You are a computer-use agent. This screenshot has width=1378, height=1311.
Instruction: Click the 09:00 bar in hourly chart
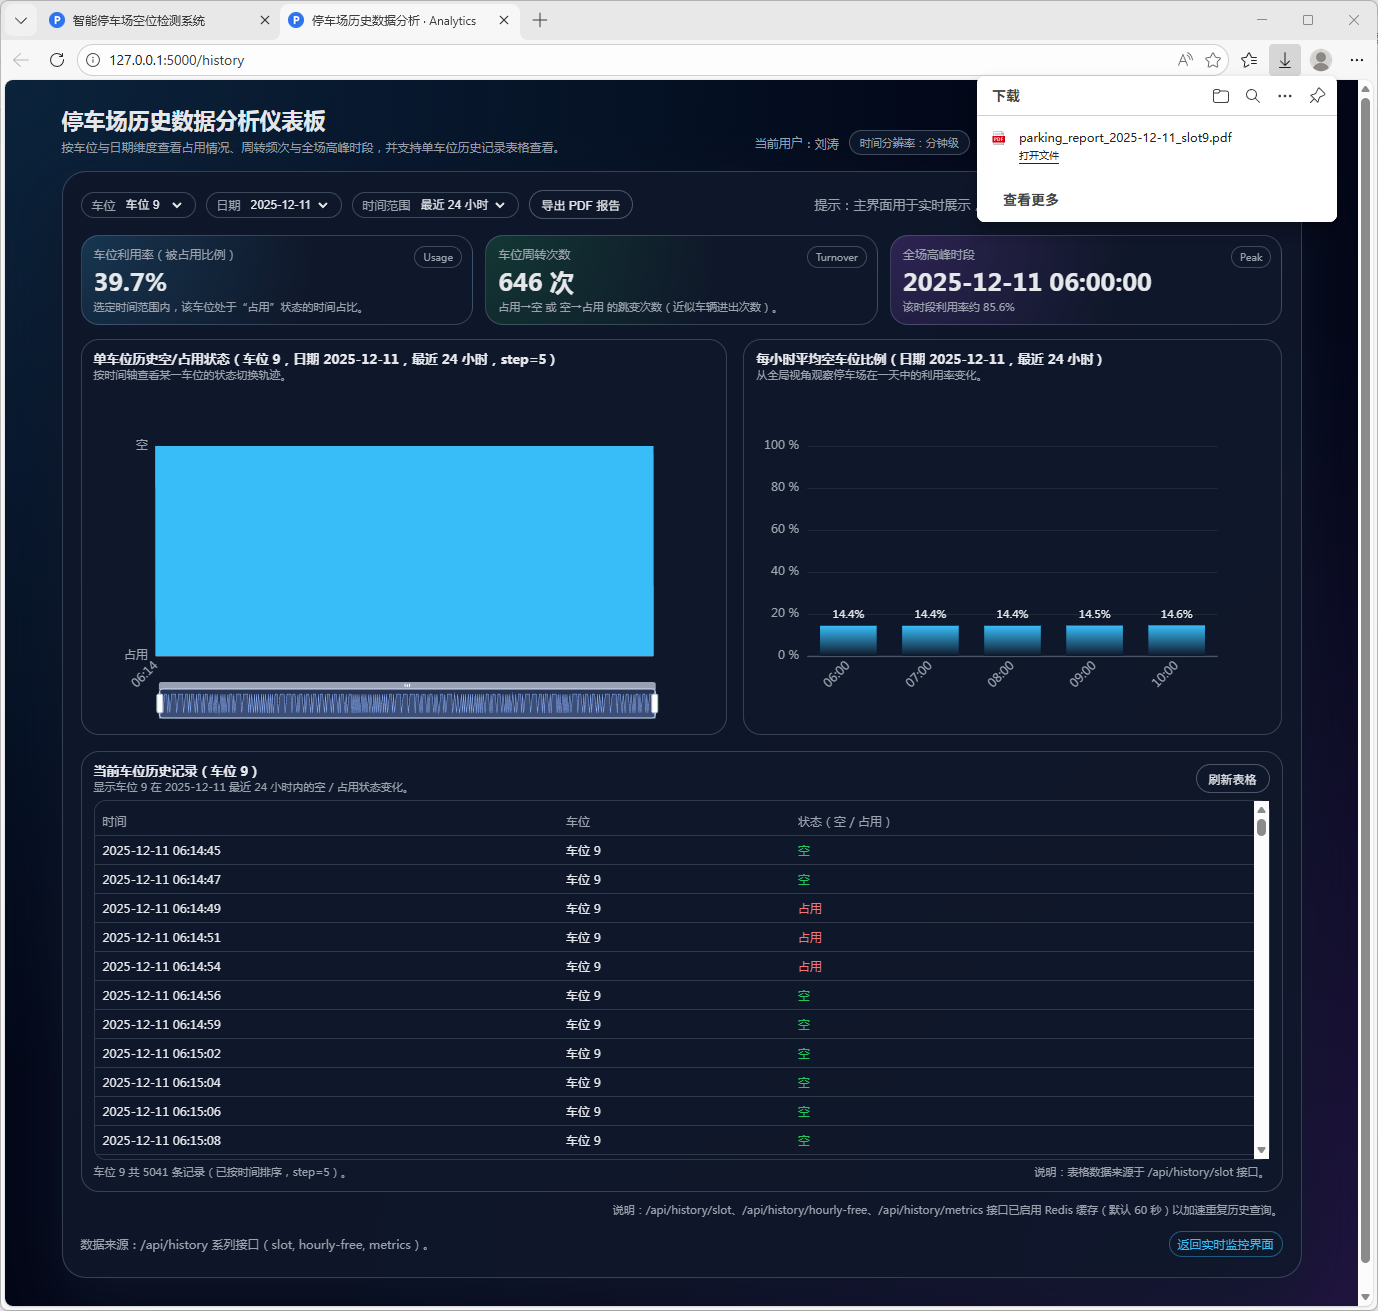click(x=1094, y=640)
